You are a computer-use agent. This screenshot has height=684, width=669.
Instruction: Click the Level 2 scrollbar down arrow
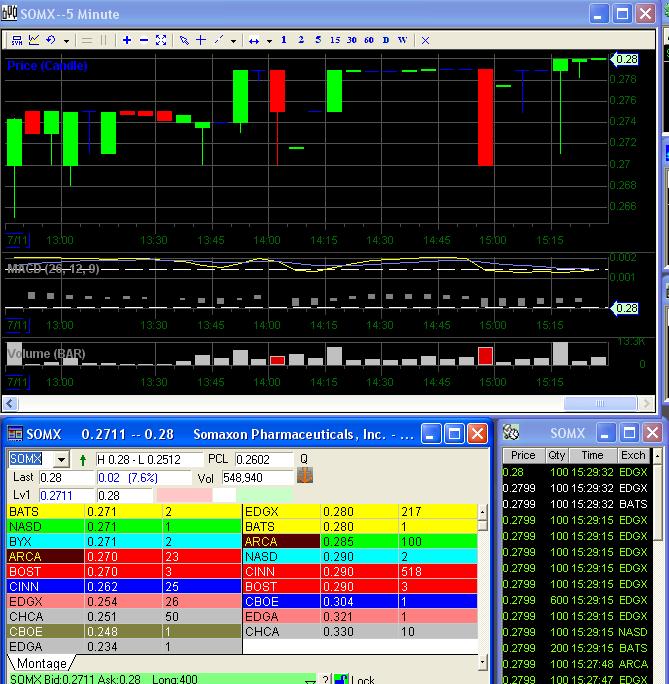tap(482, 663)
